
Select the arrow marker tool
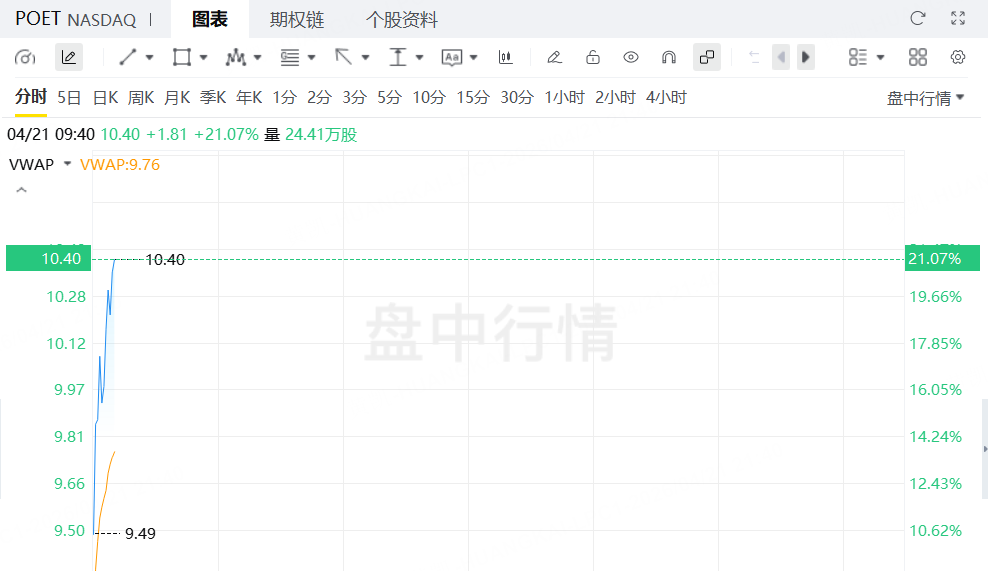coord(343,57)
